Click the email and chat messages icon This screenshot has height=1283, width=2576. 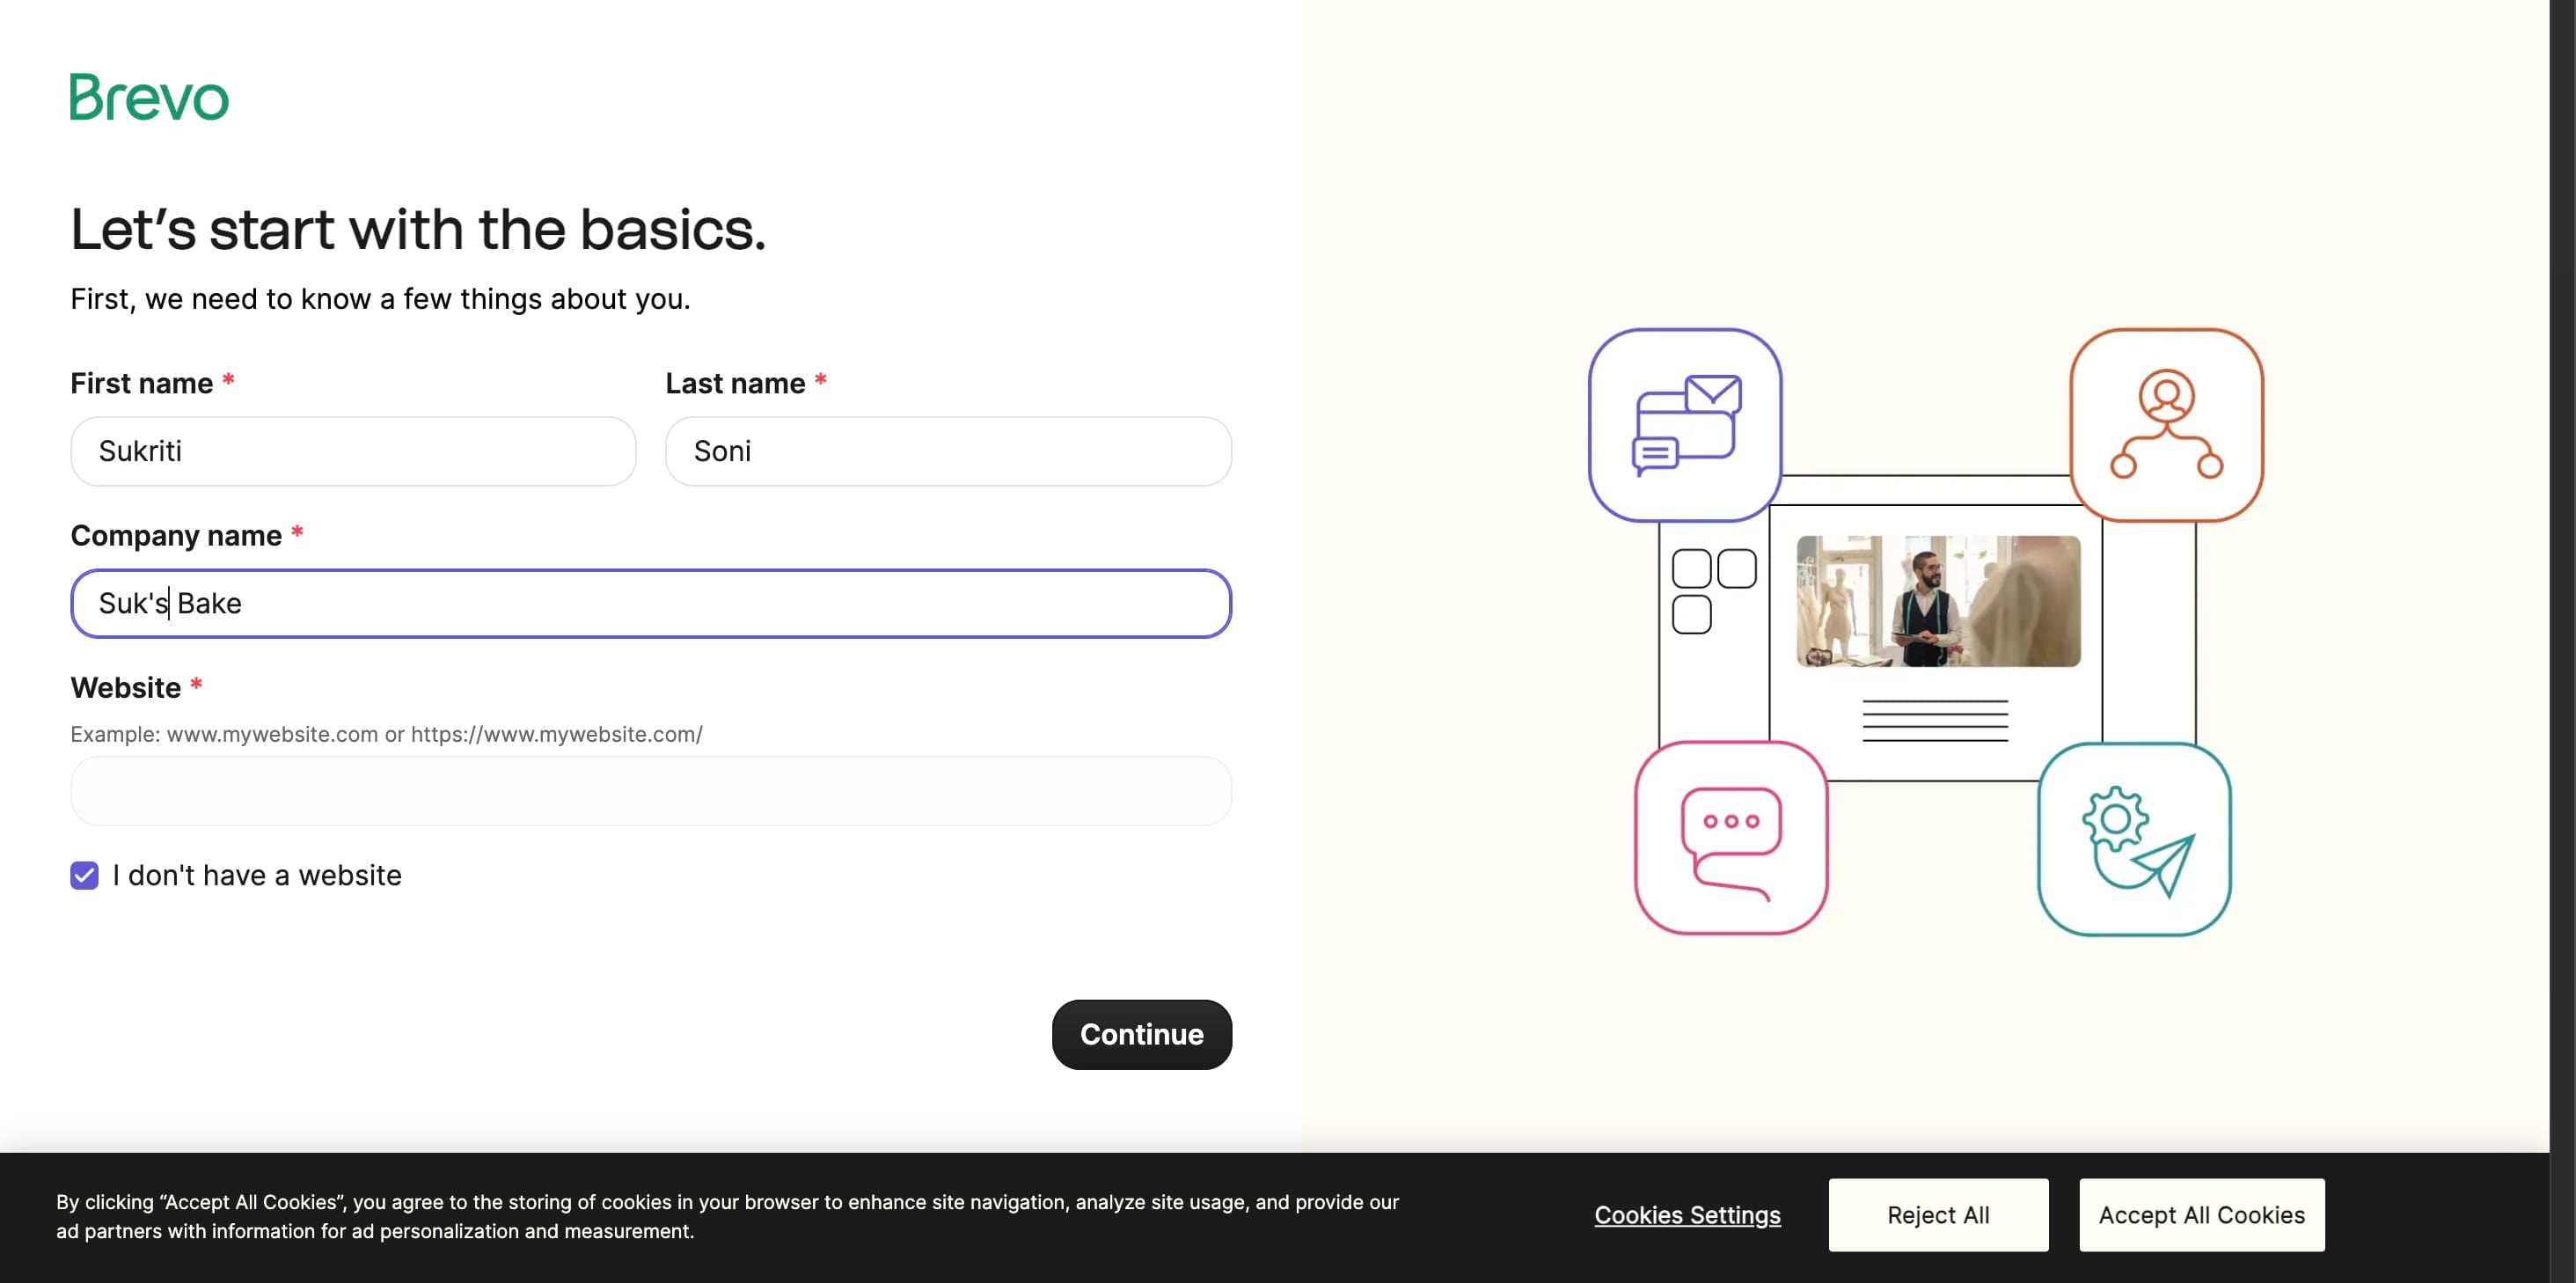1685,425
